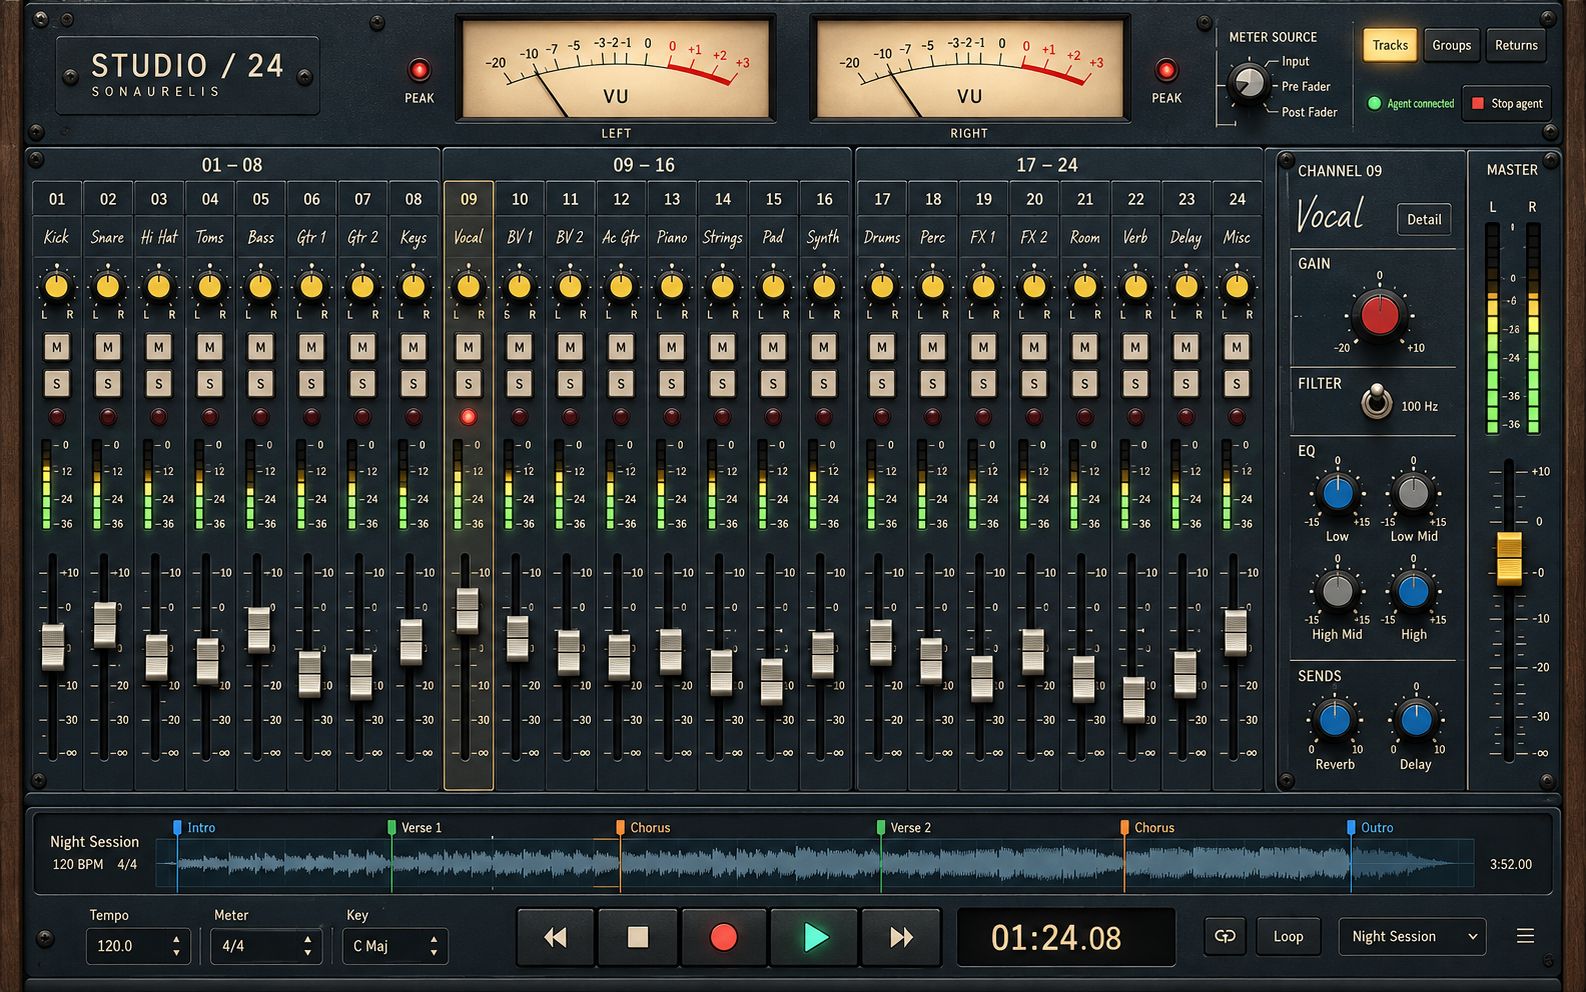The image size is (1586, 992).
Task: Mute the Vocal channel
Action: 468,348
